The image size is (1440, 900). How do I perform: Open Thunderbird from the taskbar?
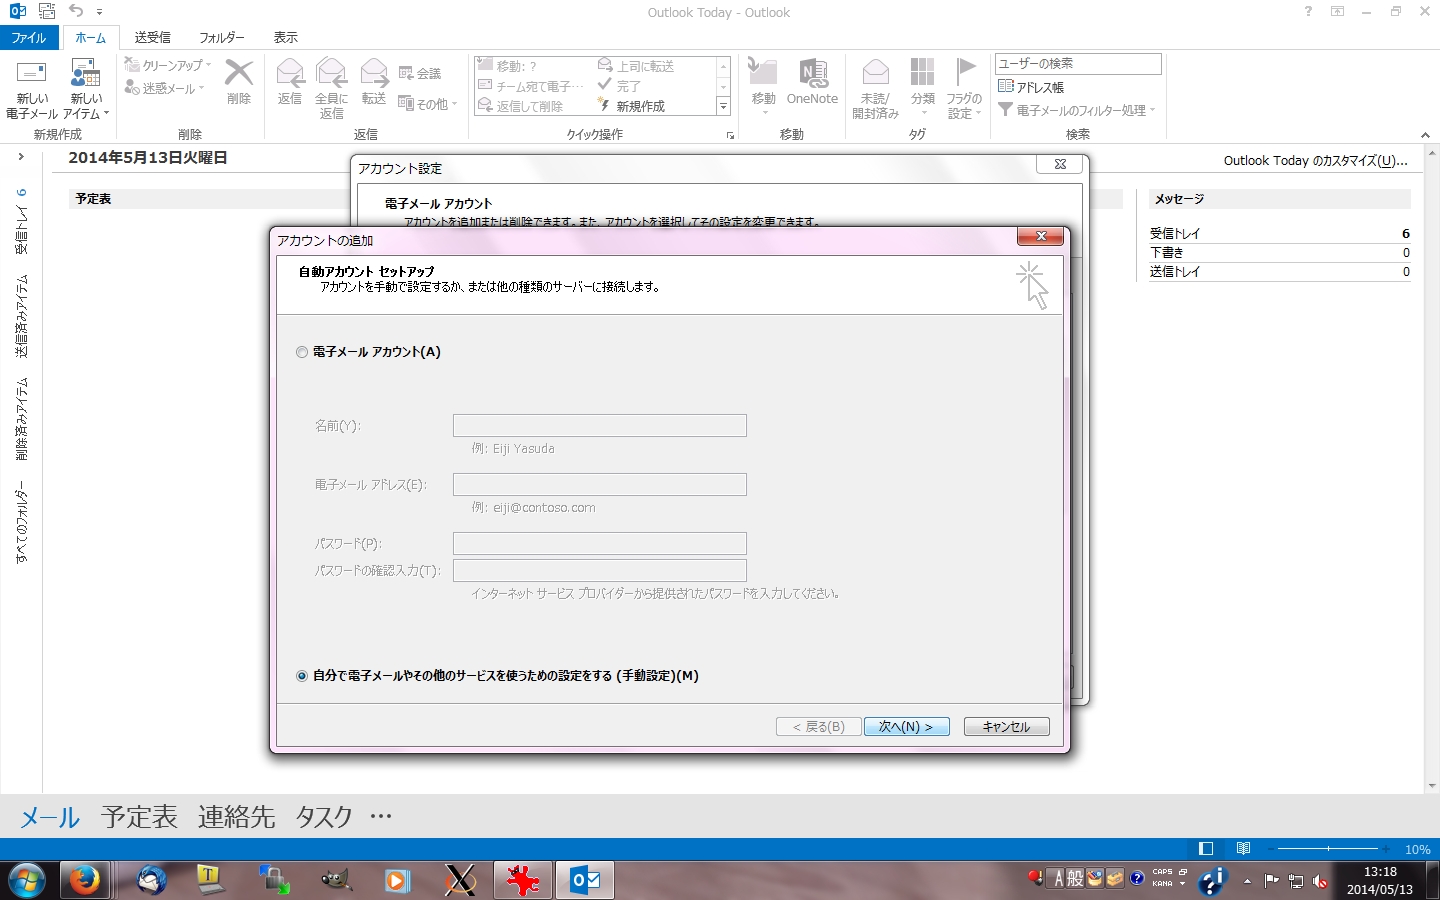pyautogui.click(x=152, y=880)
